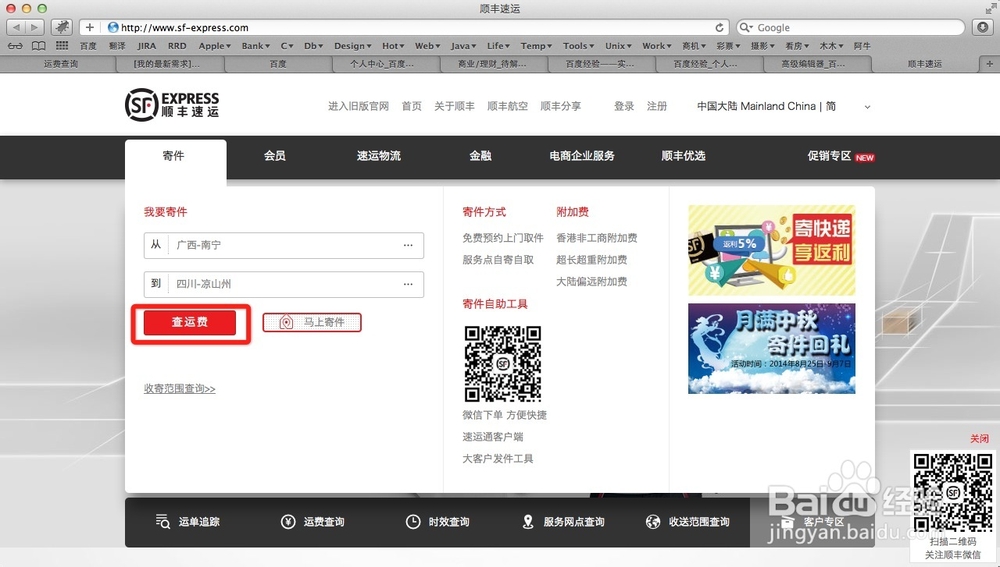1000x567 pixels.
Task: Open 免费预约上门取件 link
Action: 503,238
